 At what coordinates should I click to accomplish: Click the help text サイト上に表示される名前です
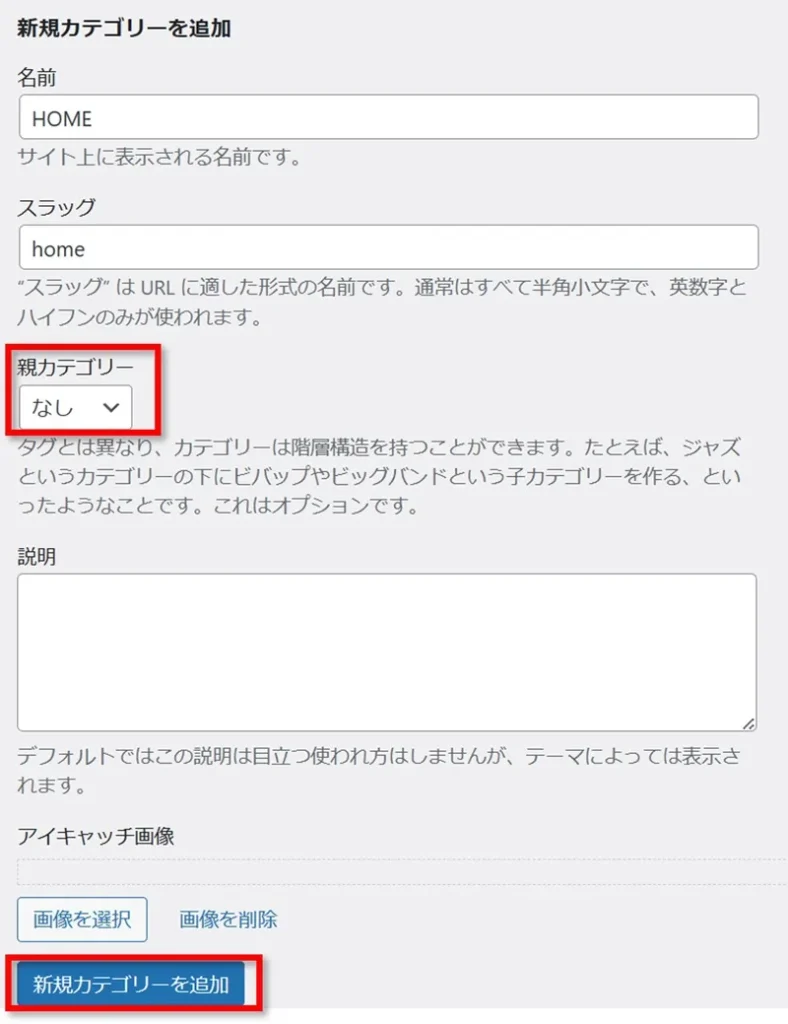(159, 157)
